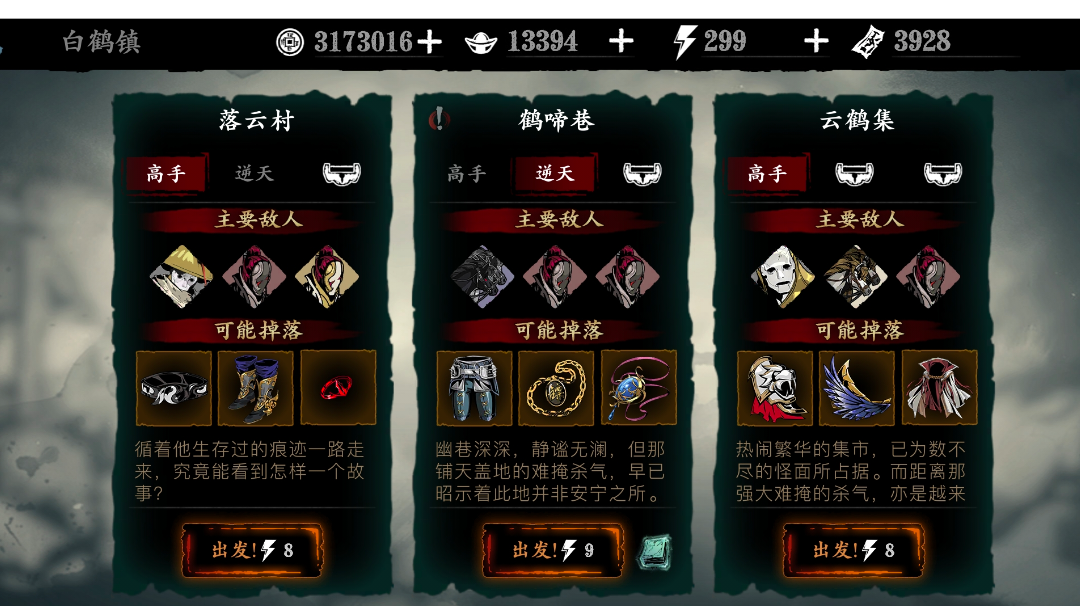View the straw-hat enemy in 落云村
Viewport: 1080px width, 606px height.
[x=181, y=276]
